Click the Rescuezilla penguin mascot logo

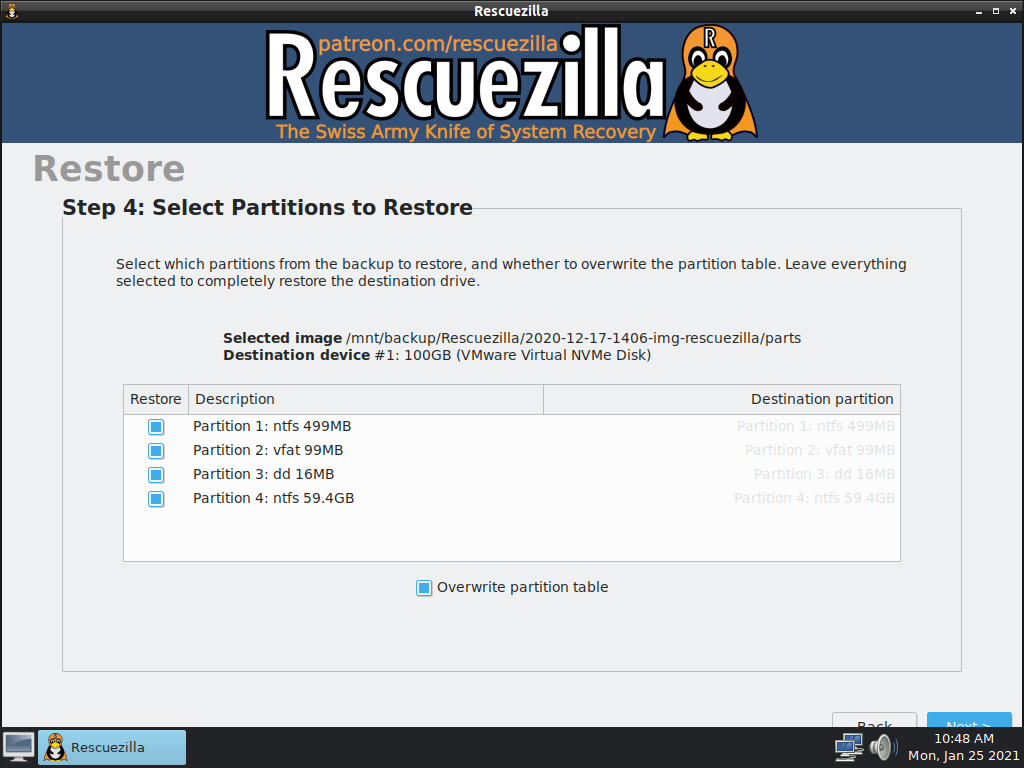pos(711,83)
